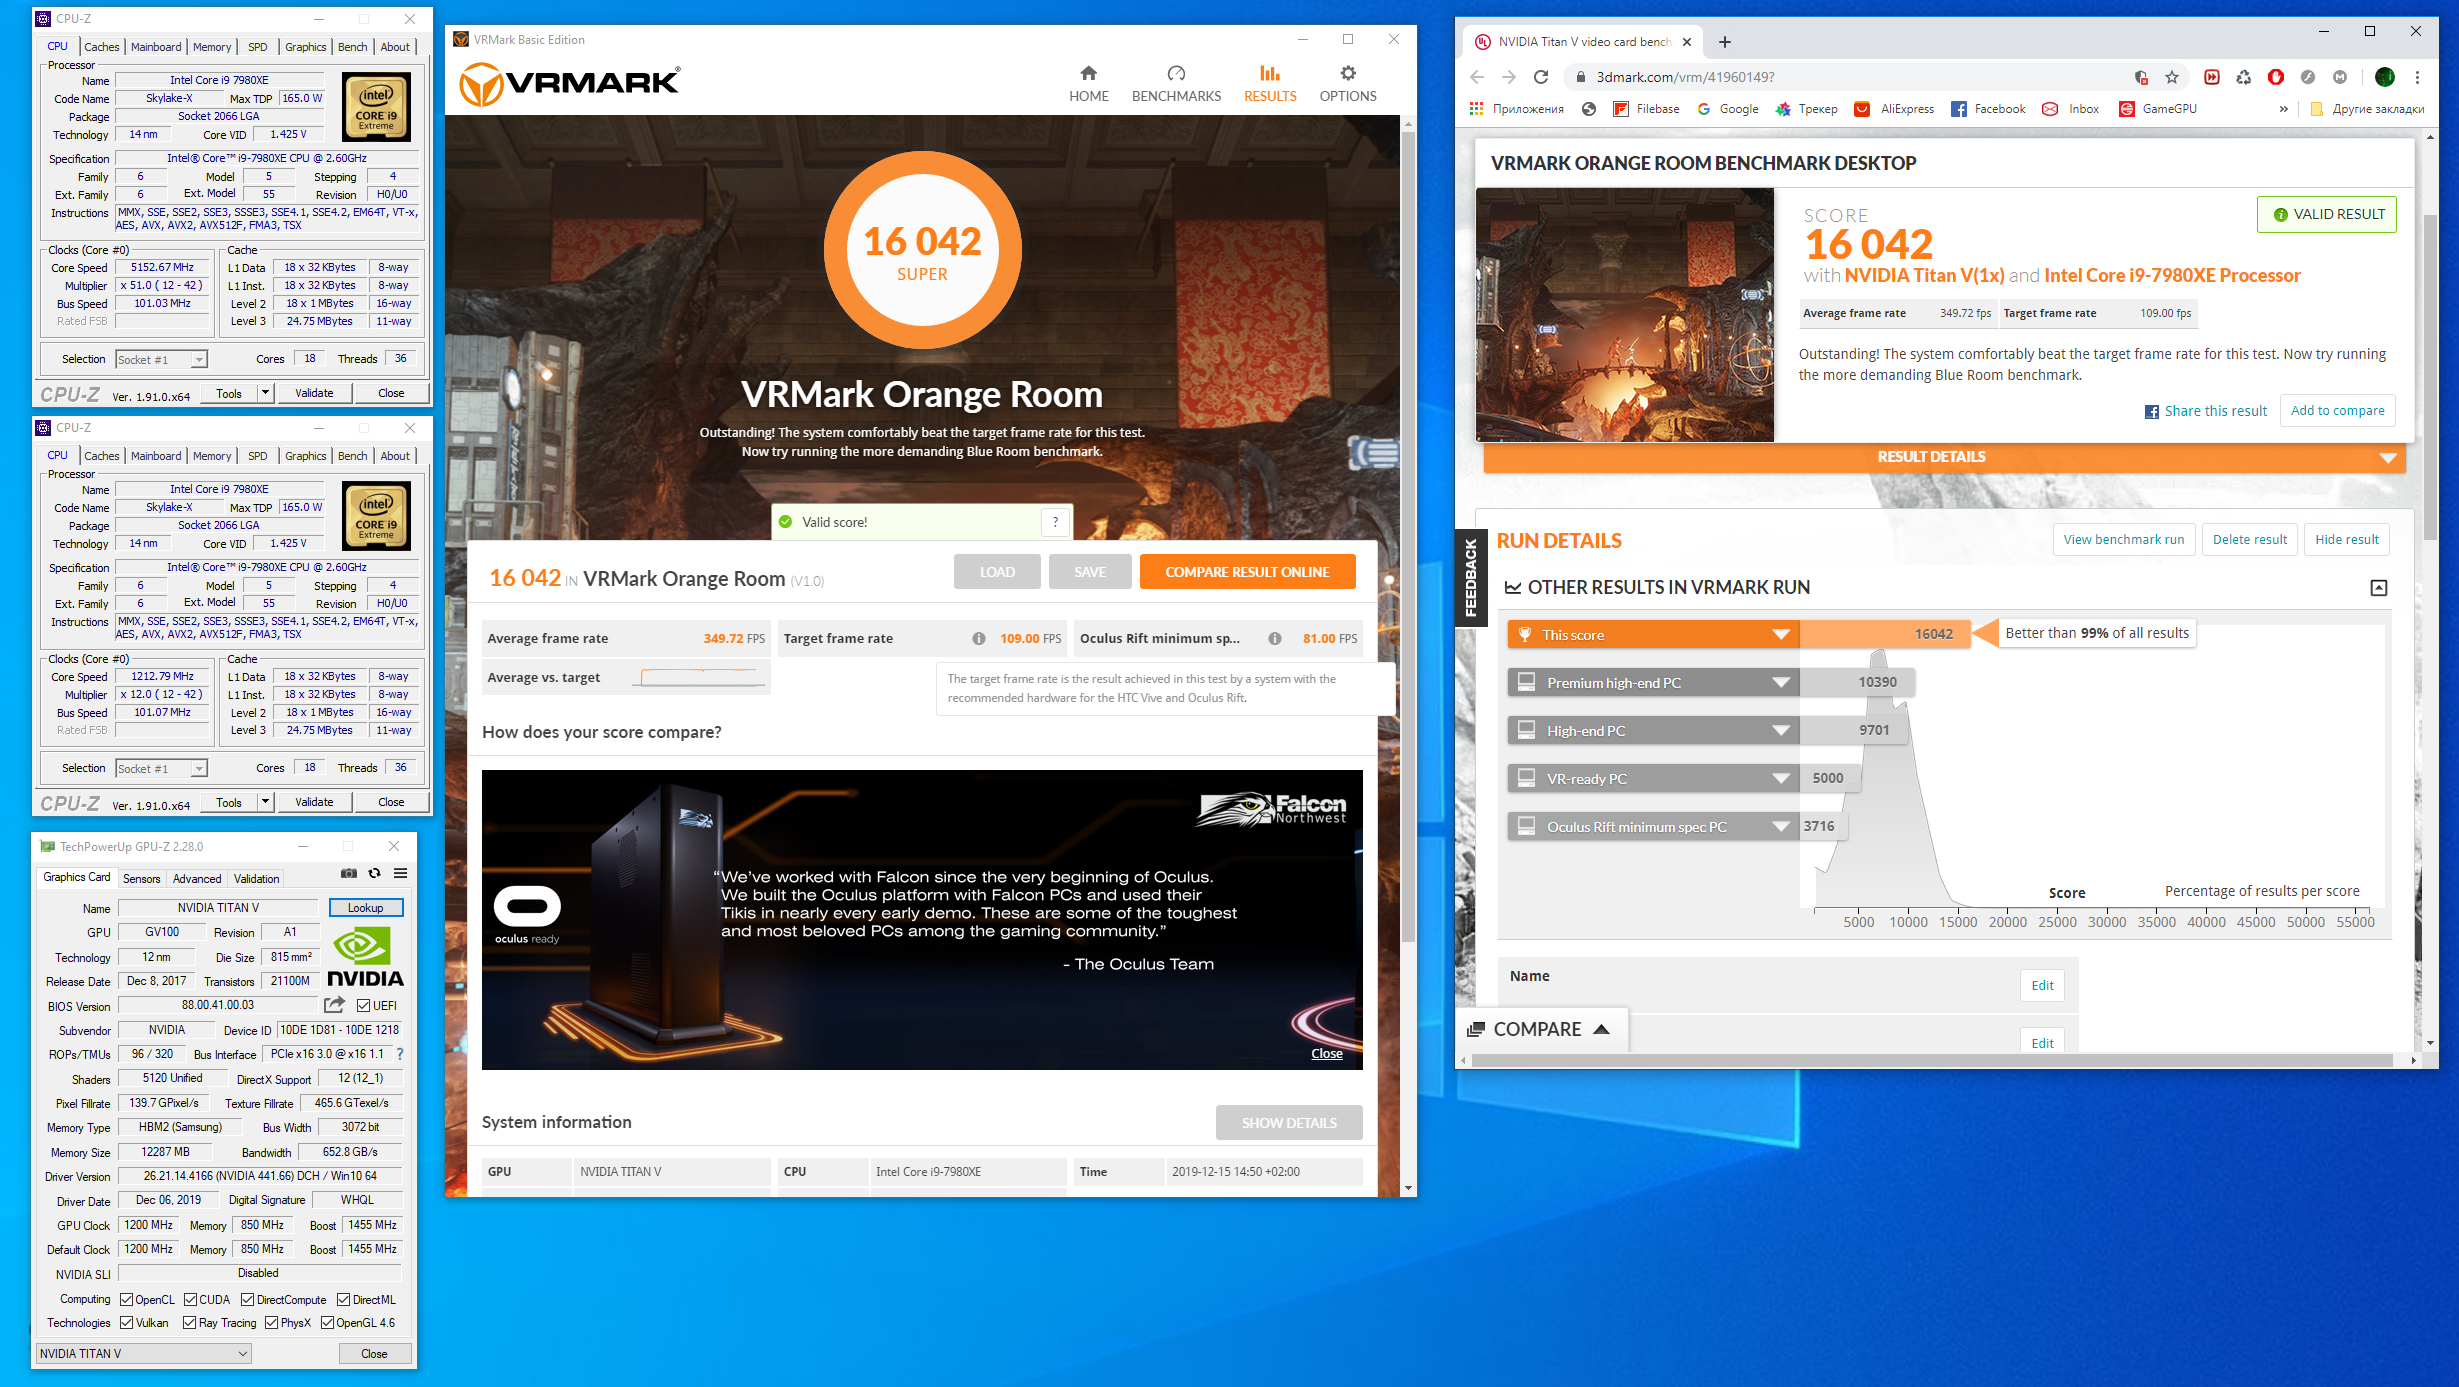Viewport: 2459px width, 1387px height.
Task: Click SHOW DETAILS button in VRMark
Action: (x=1289, y=1123)
